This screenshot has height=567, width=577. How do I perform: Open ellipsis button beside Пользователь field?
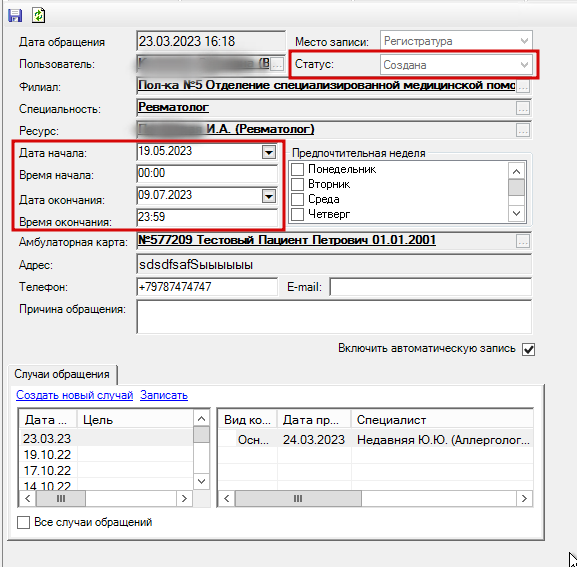(277, 64)
